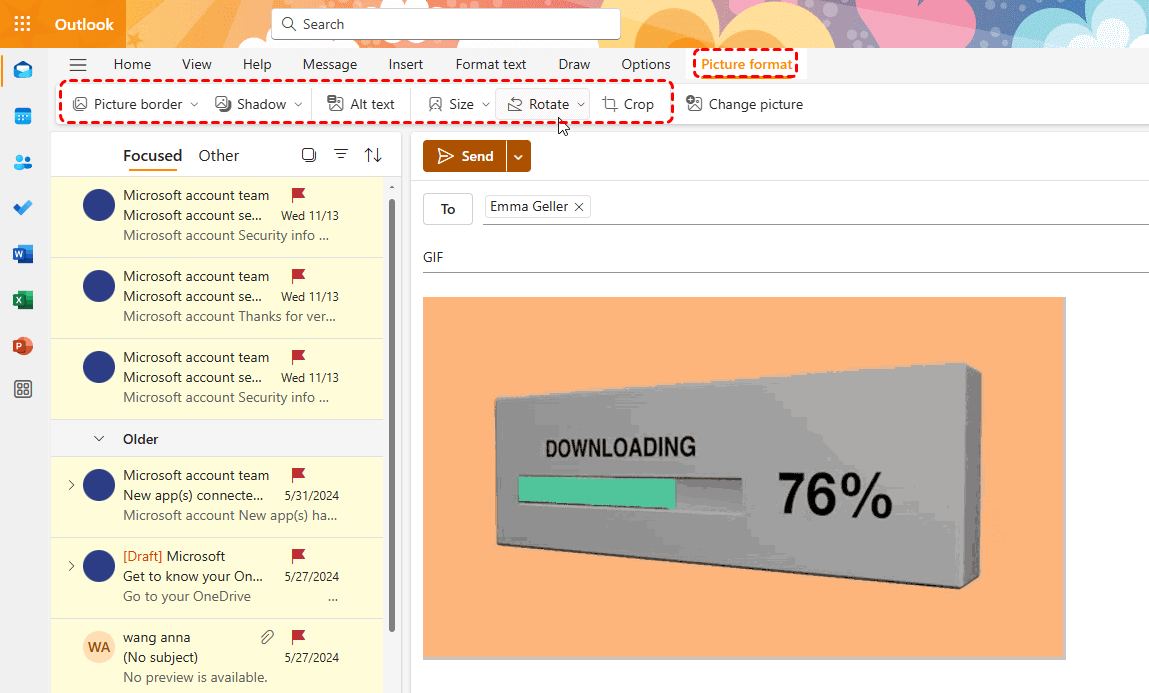
Task: Switch to the Home tab
Action: (132, 64)
